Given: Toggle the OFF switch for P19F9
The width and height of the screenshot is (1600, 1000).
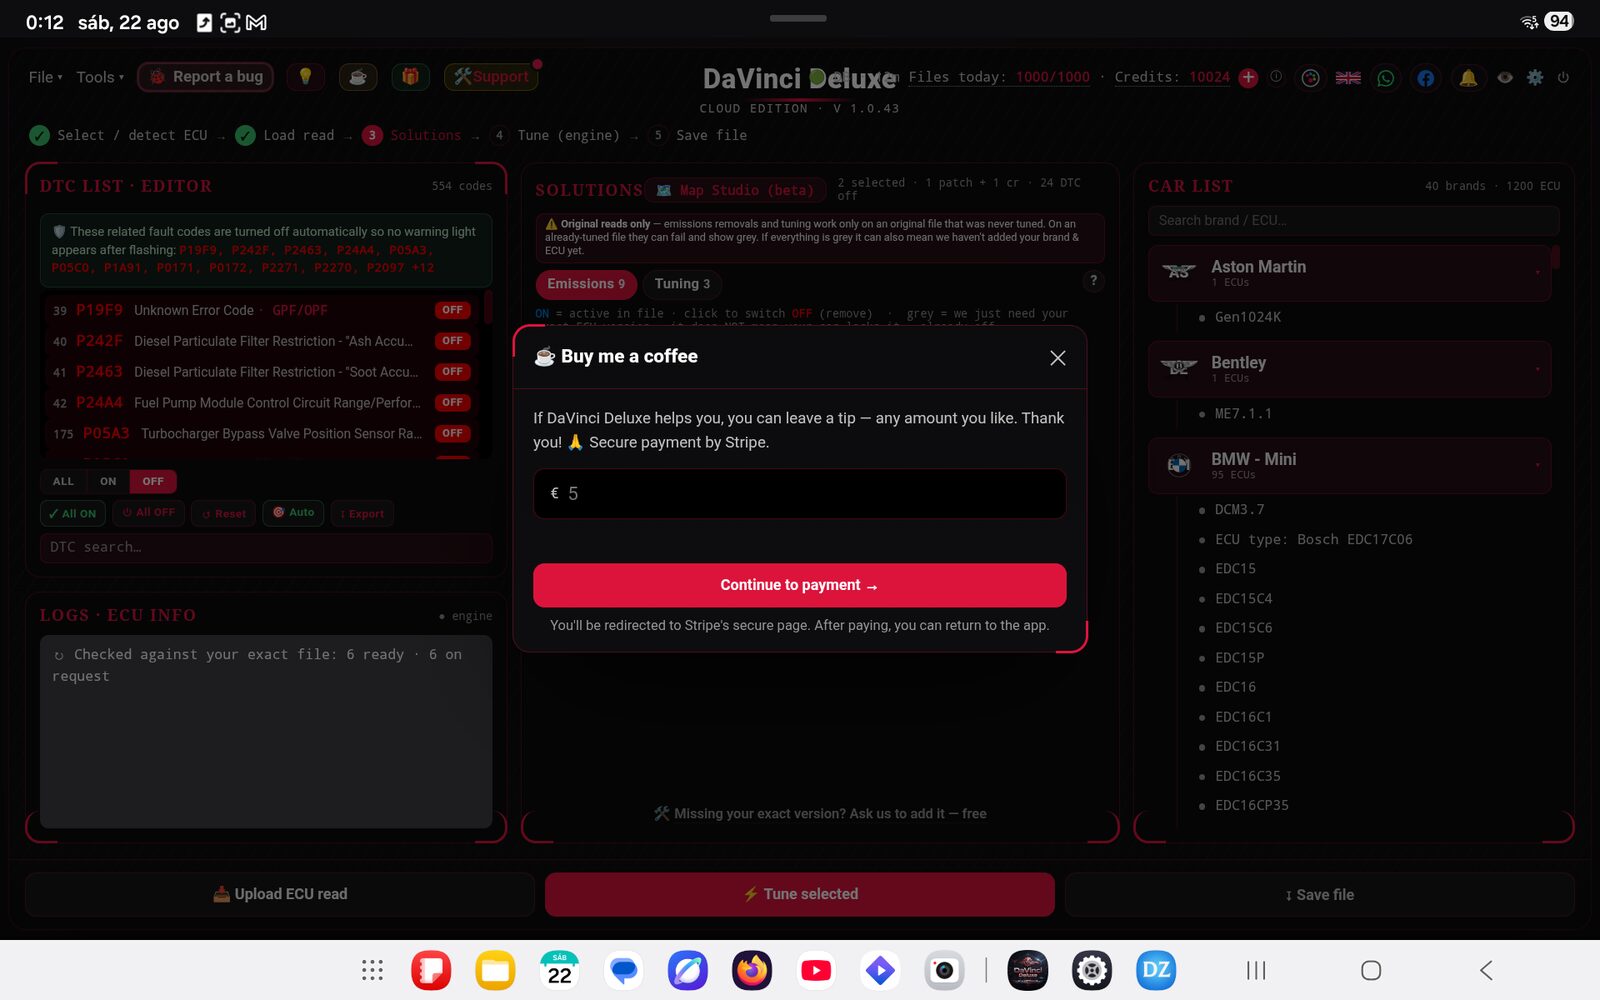Looking at the screenshot, I should coord(453,310).
